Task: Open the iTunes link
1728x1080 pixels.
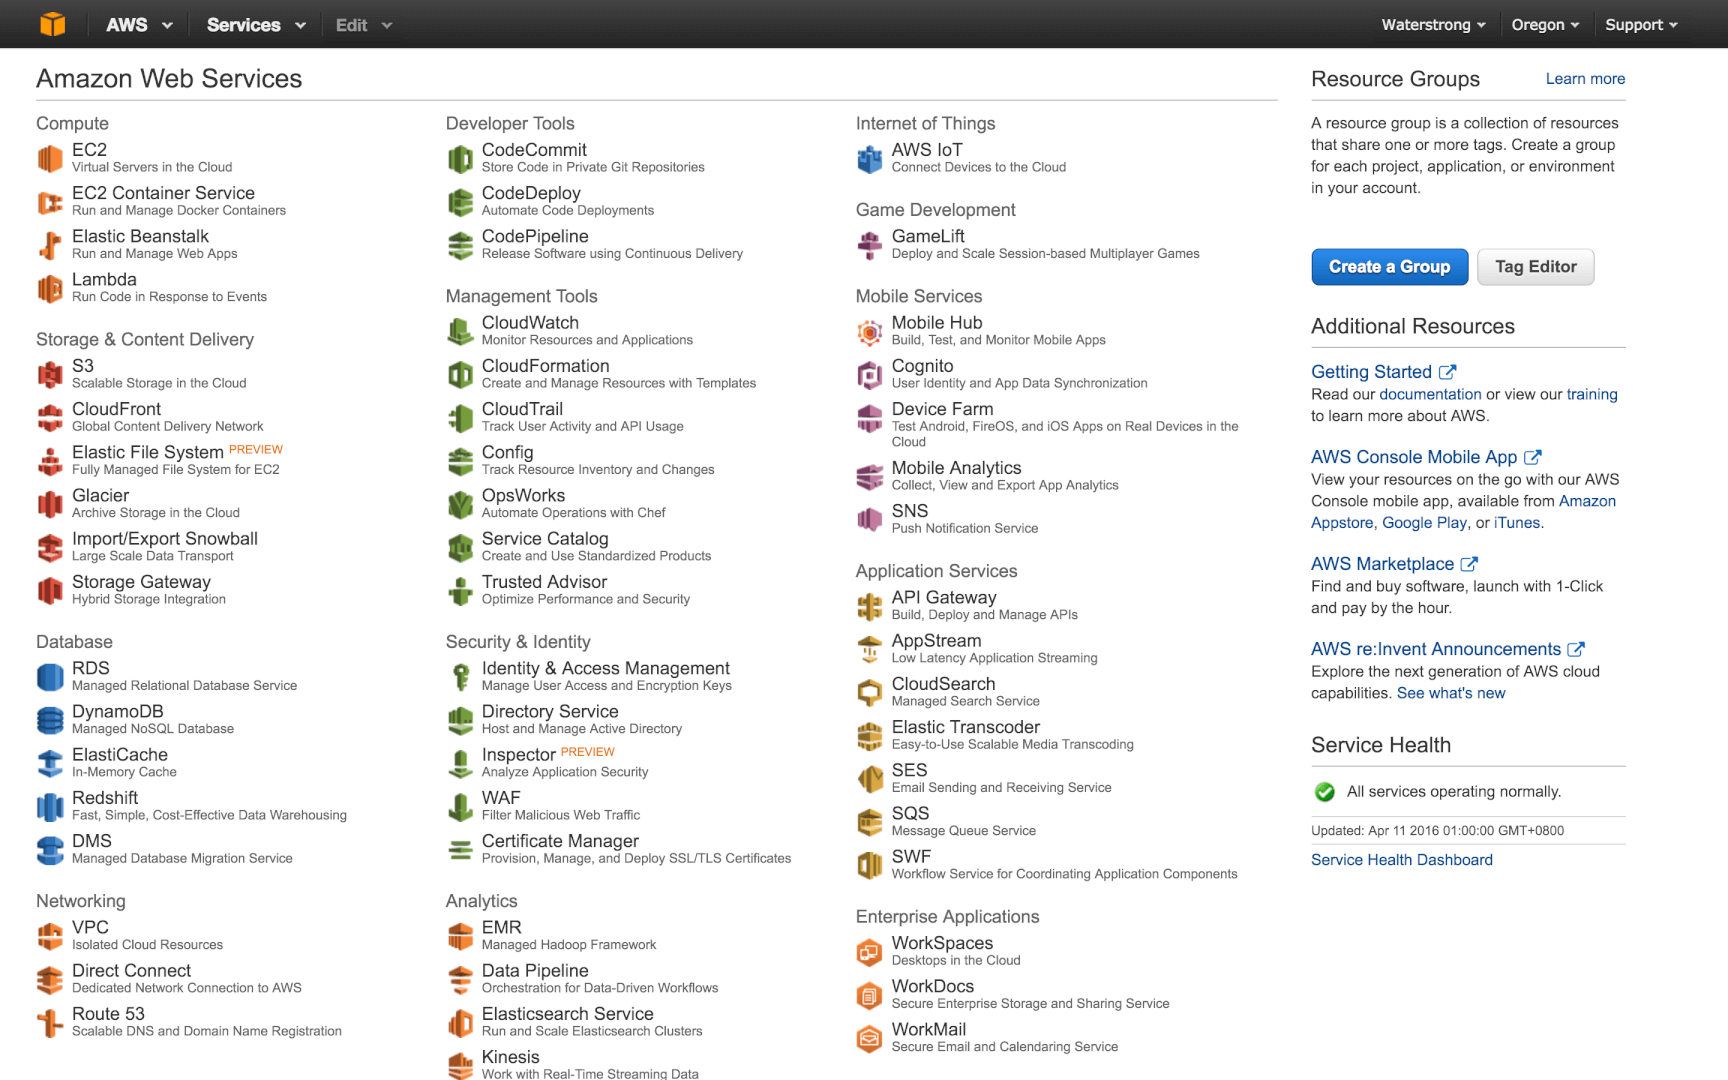Action: pyautogui.click(x=1517, y=523)
